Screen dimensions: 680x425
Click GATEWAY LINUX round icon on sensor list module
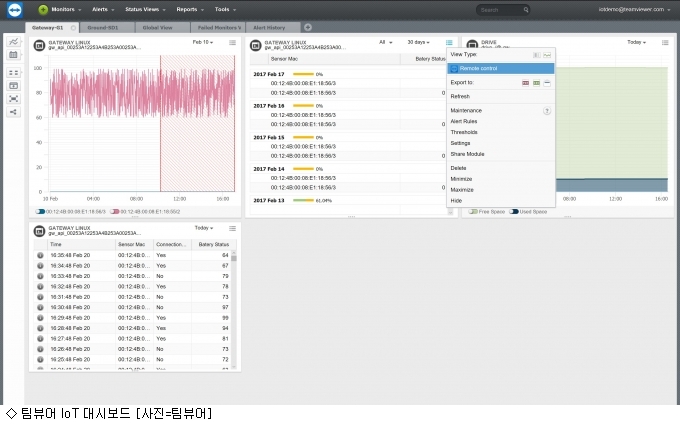pos(256,45)
